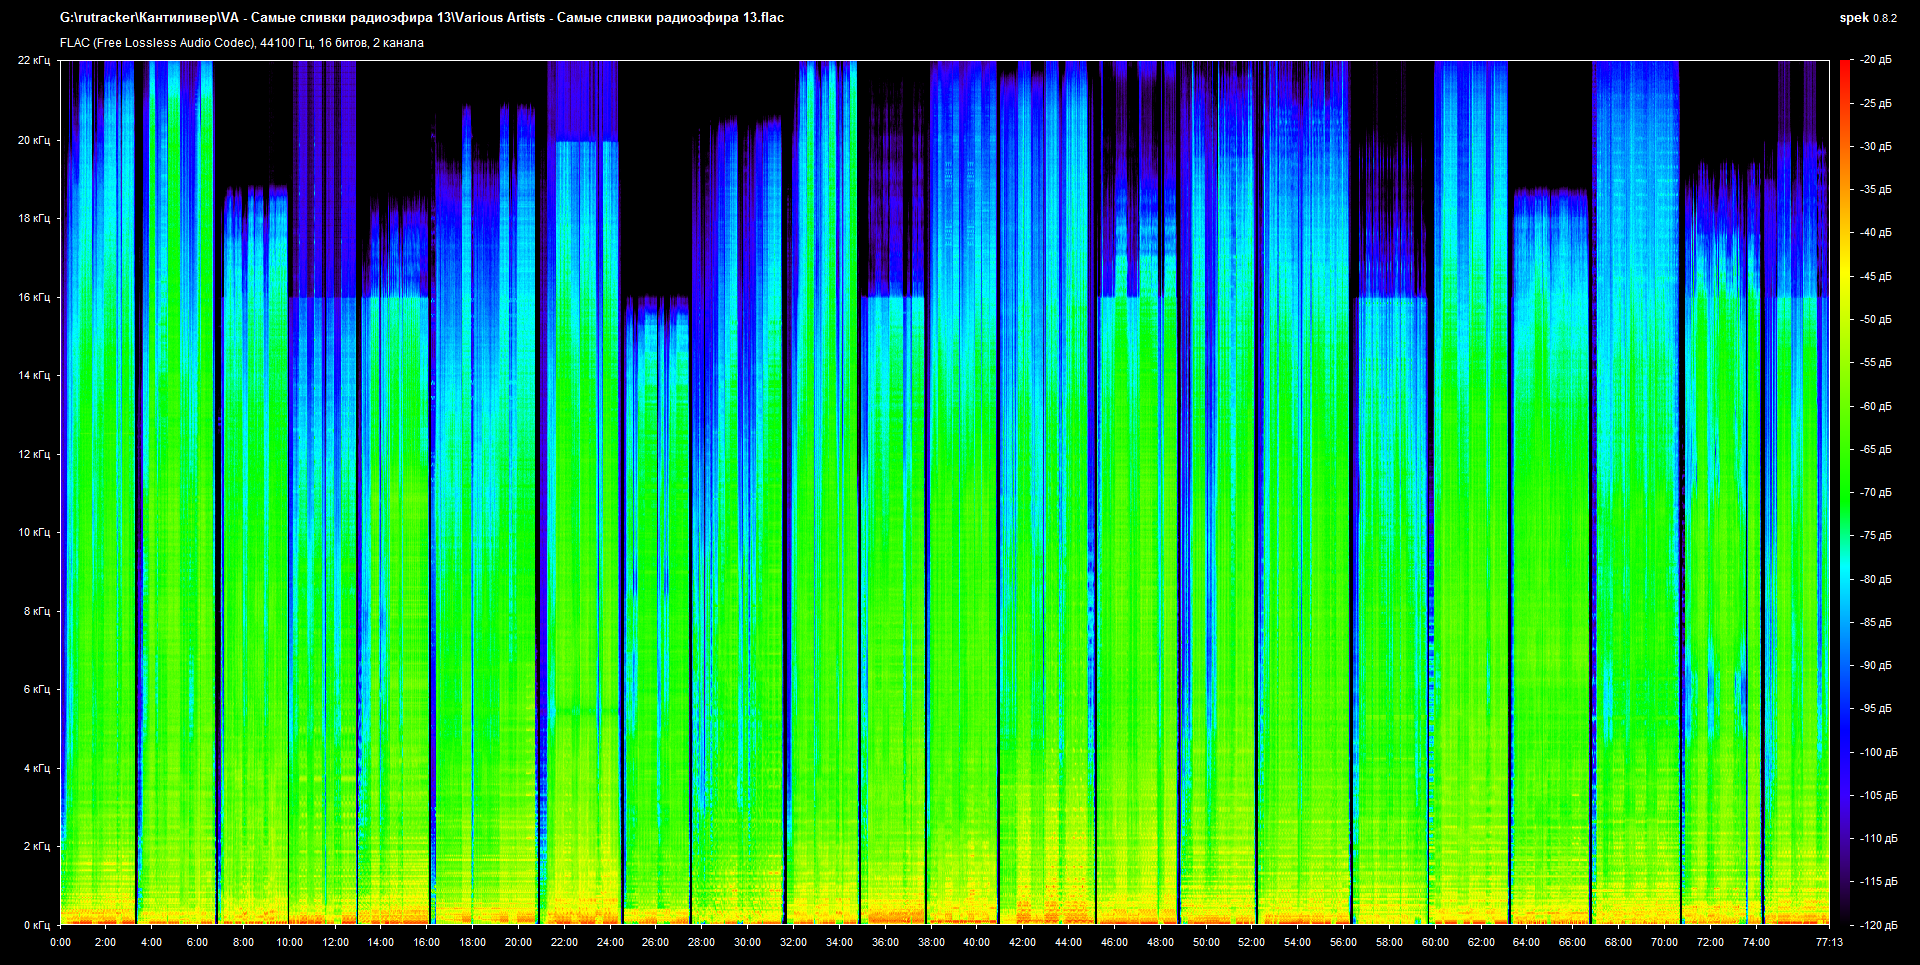Click the 60:00 time axis marker

point(1435,942)
